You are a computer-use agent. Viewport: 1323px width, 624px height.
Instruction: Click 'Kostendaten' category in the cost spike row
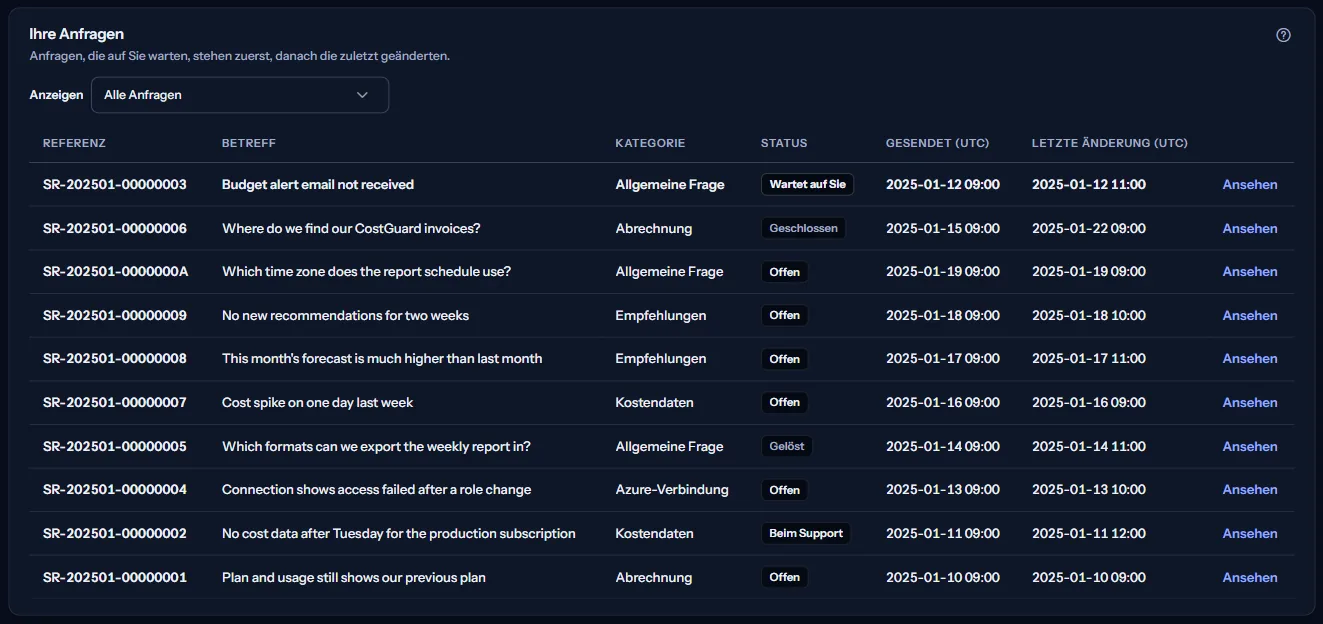(654, 402)
